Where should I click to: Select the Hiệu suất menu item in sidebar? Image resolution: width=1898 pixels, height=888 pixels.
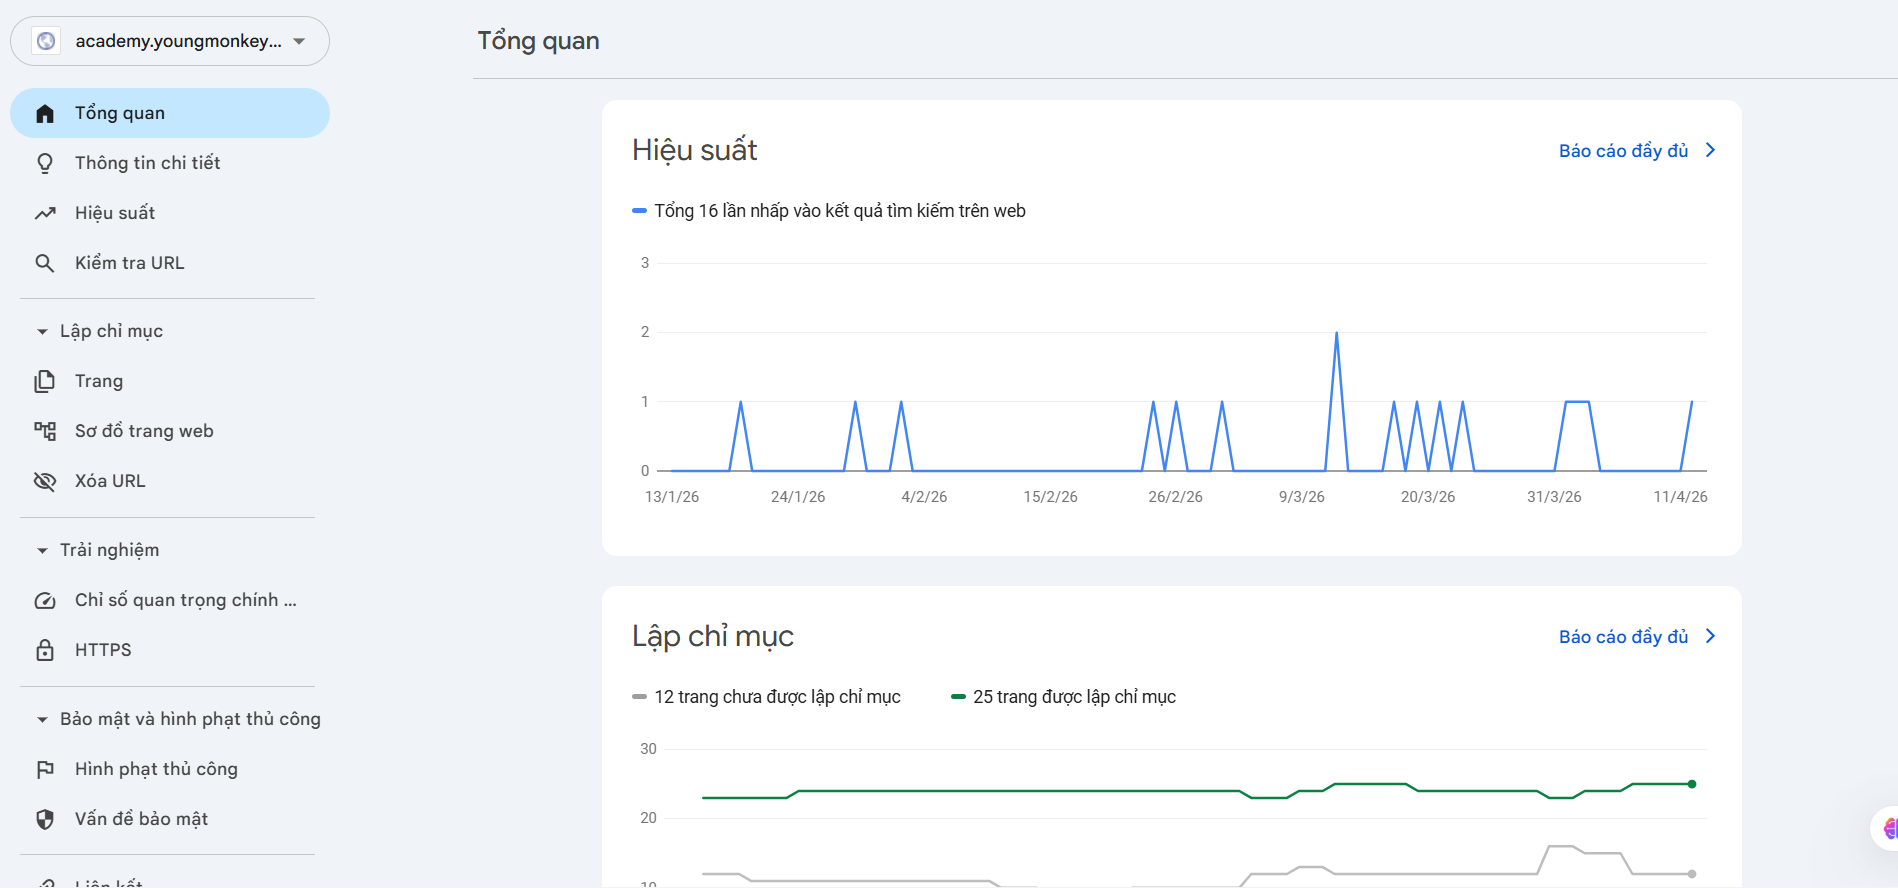[115, 213]
